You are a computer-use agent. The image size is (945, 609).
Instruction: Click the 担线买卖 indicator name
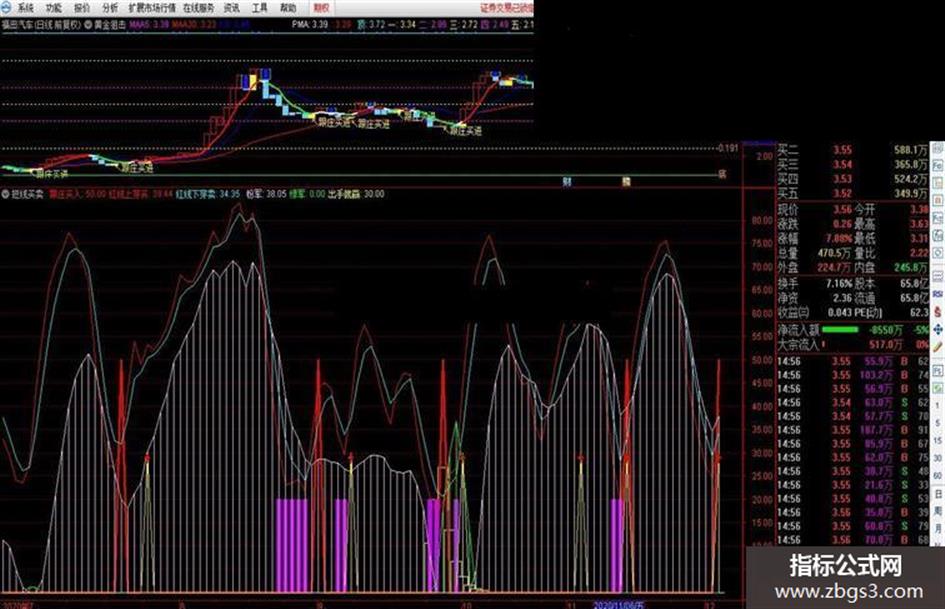point(27,194)
